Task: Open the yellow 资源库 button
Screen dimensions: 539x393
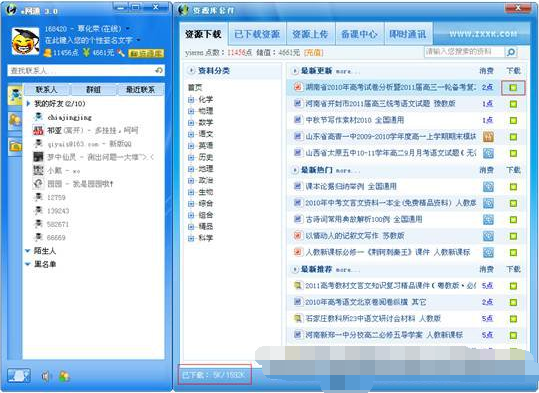Action: pyautogui.click(x=146, y=53)
